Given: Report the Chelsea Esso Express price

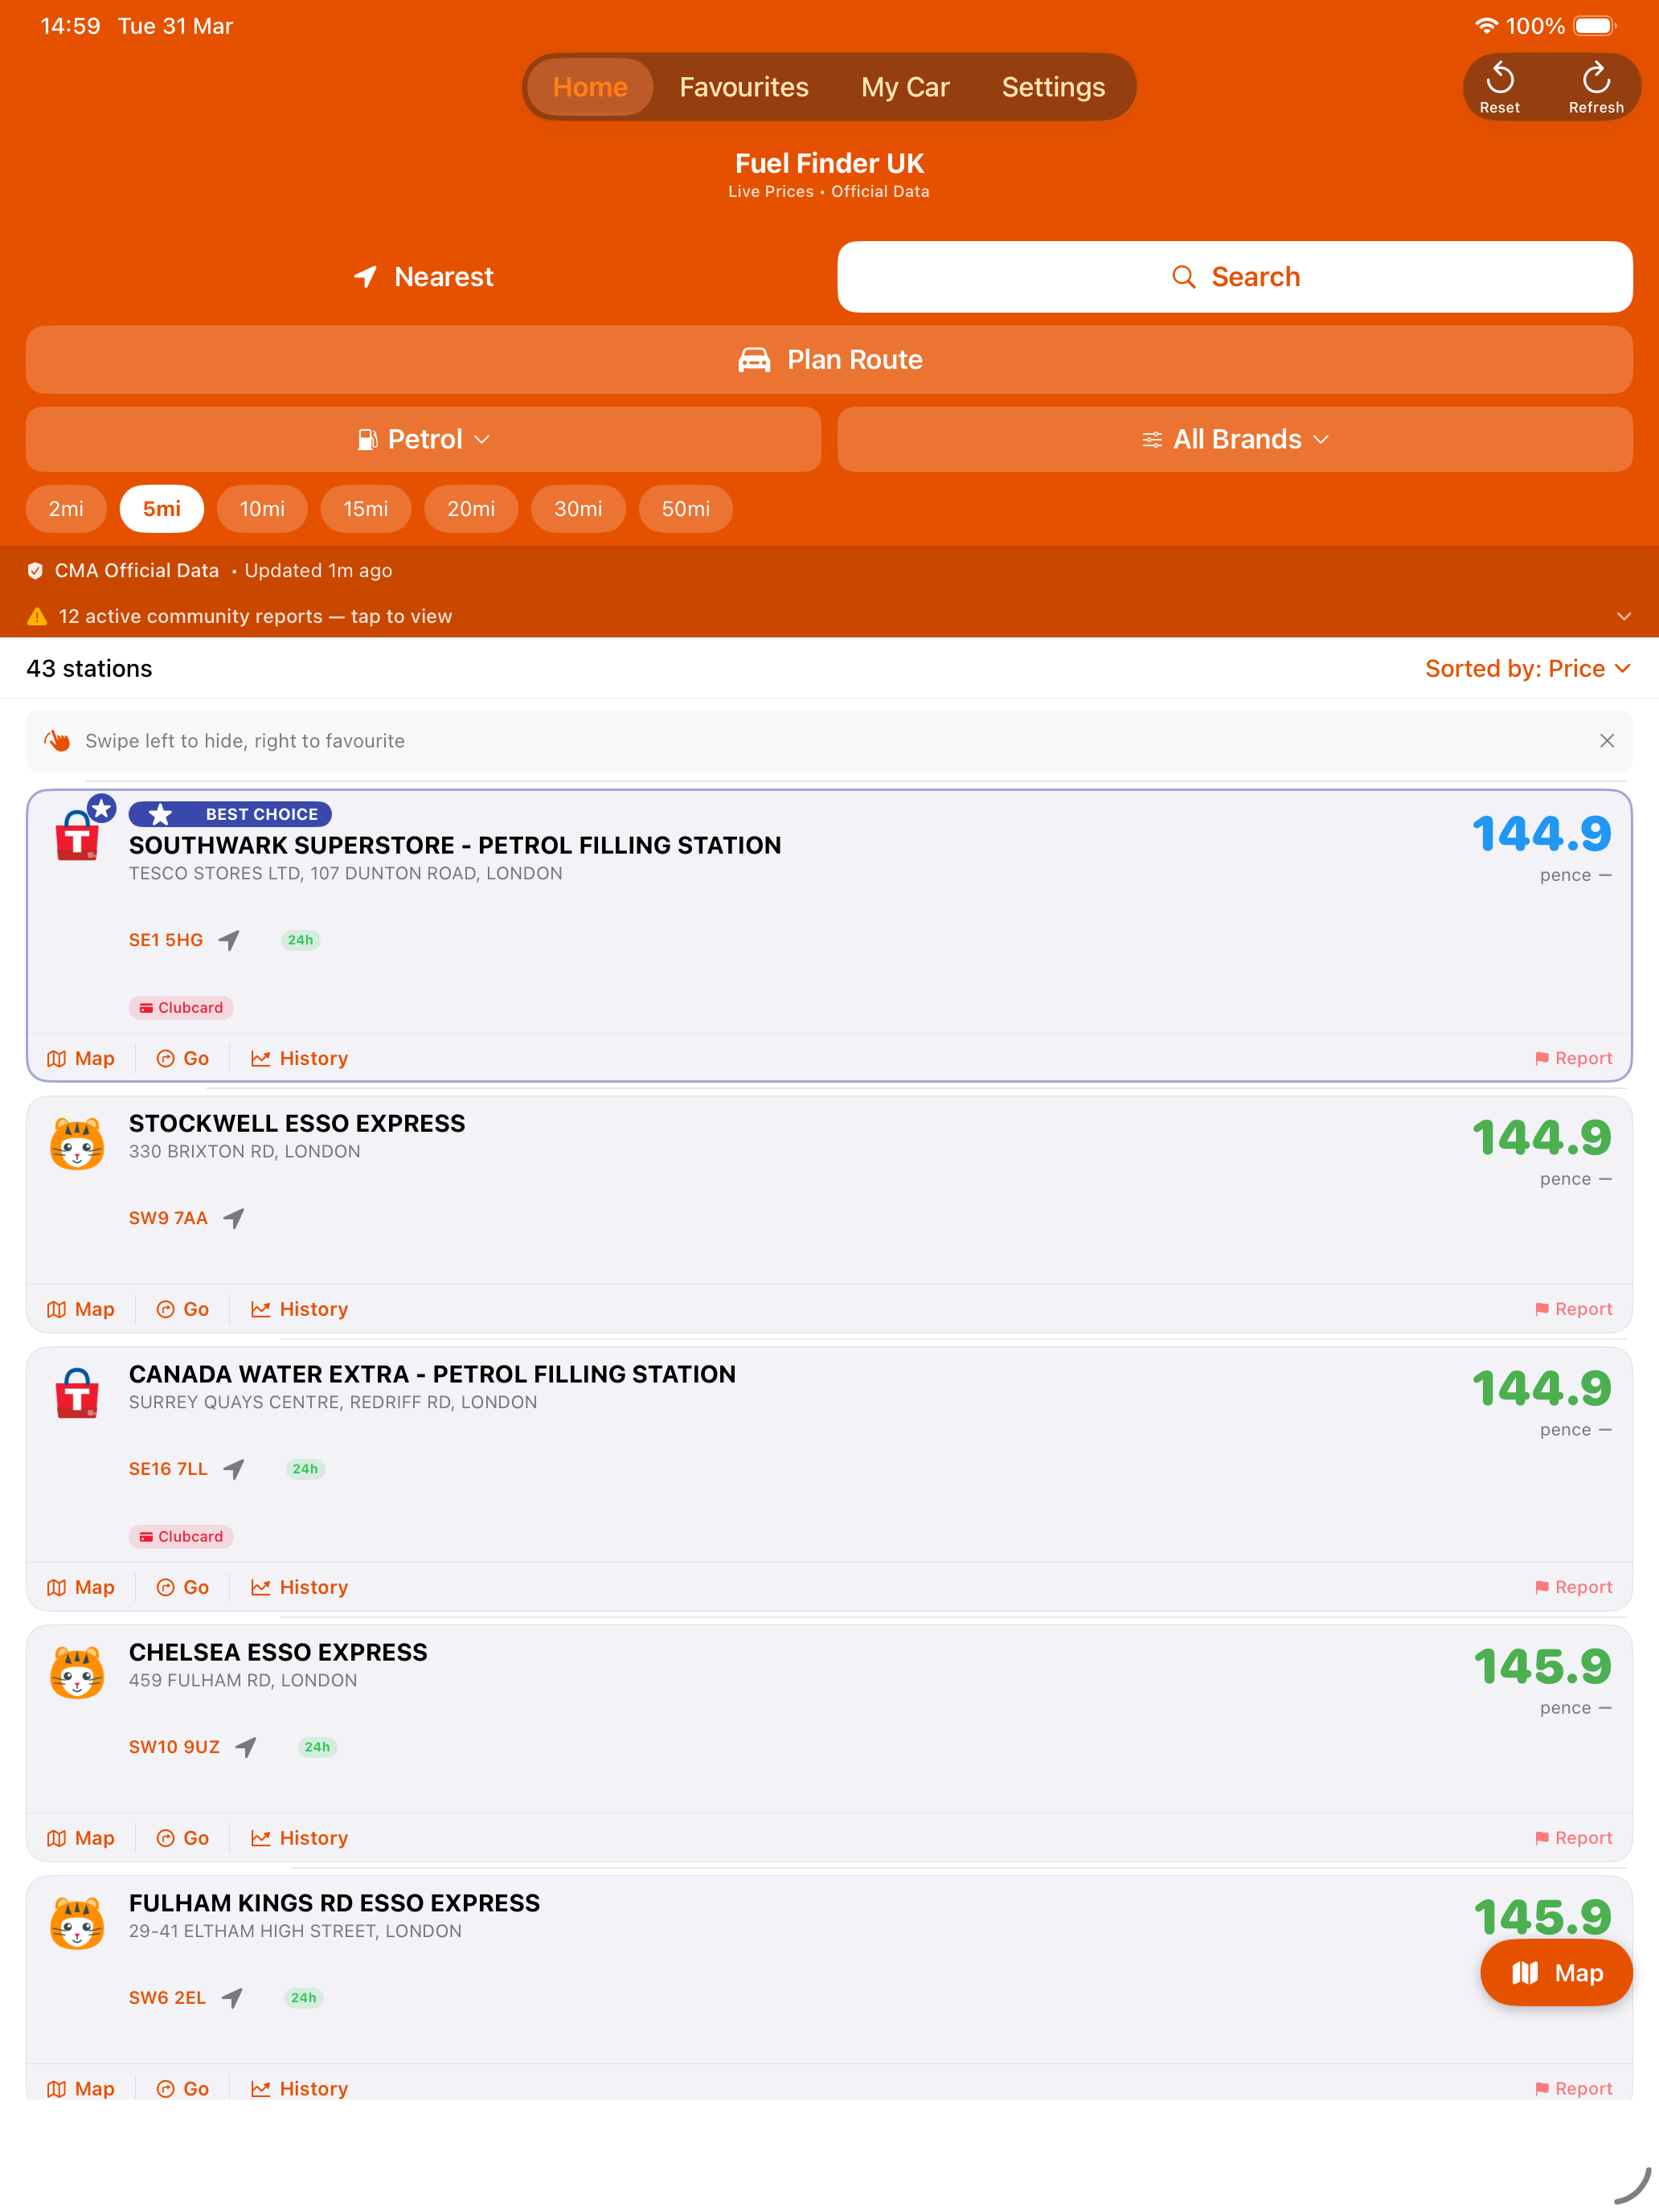Looking at the screenshot, I should pos(1573,1837).
